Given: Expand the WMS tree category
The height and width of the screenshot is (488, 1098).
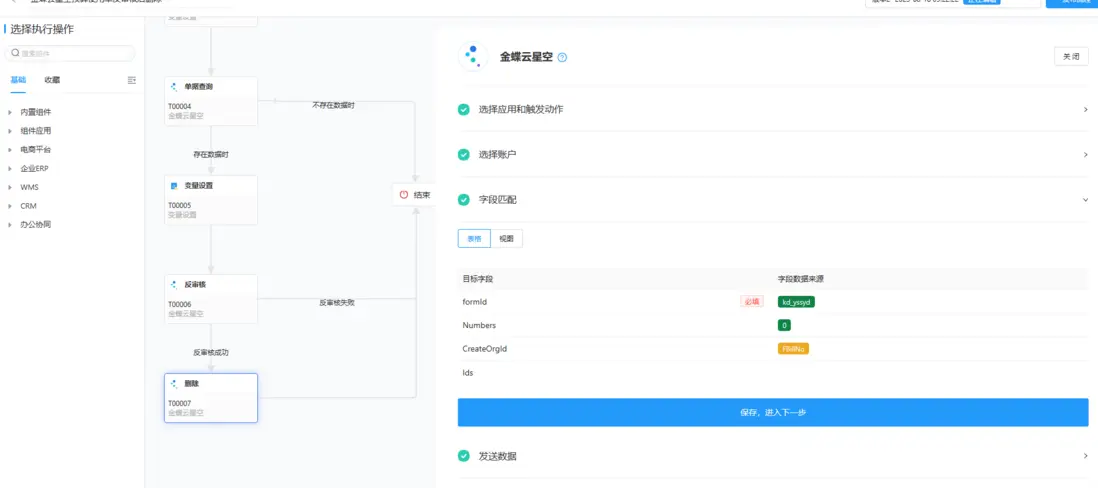Looking at the screenshot, I should 10,188.
